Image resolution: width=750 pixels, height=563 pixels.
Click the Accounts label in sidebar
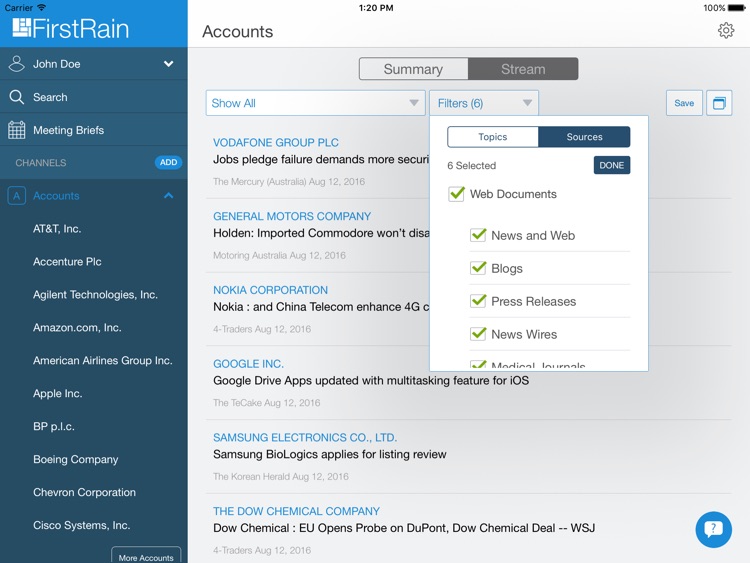(x=56, y=196)
